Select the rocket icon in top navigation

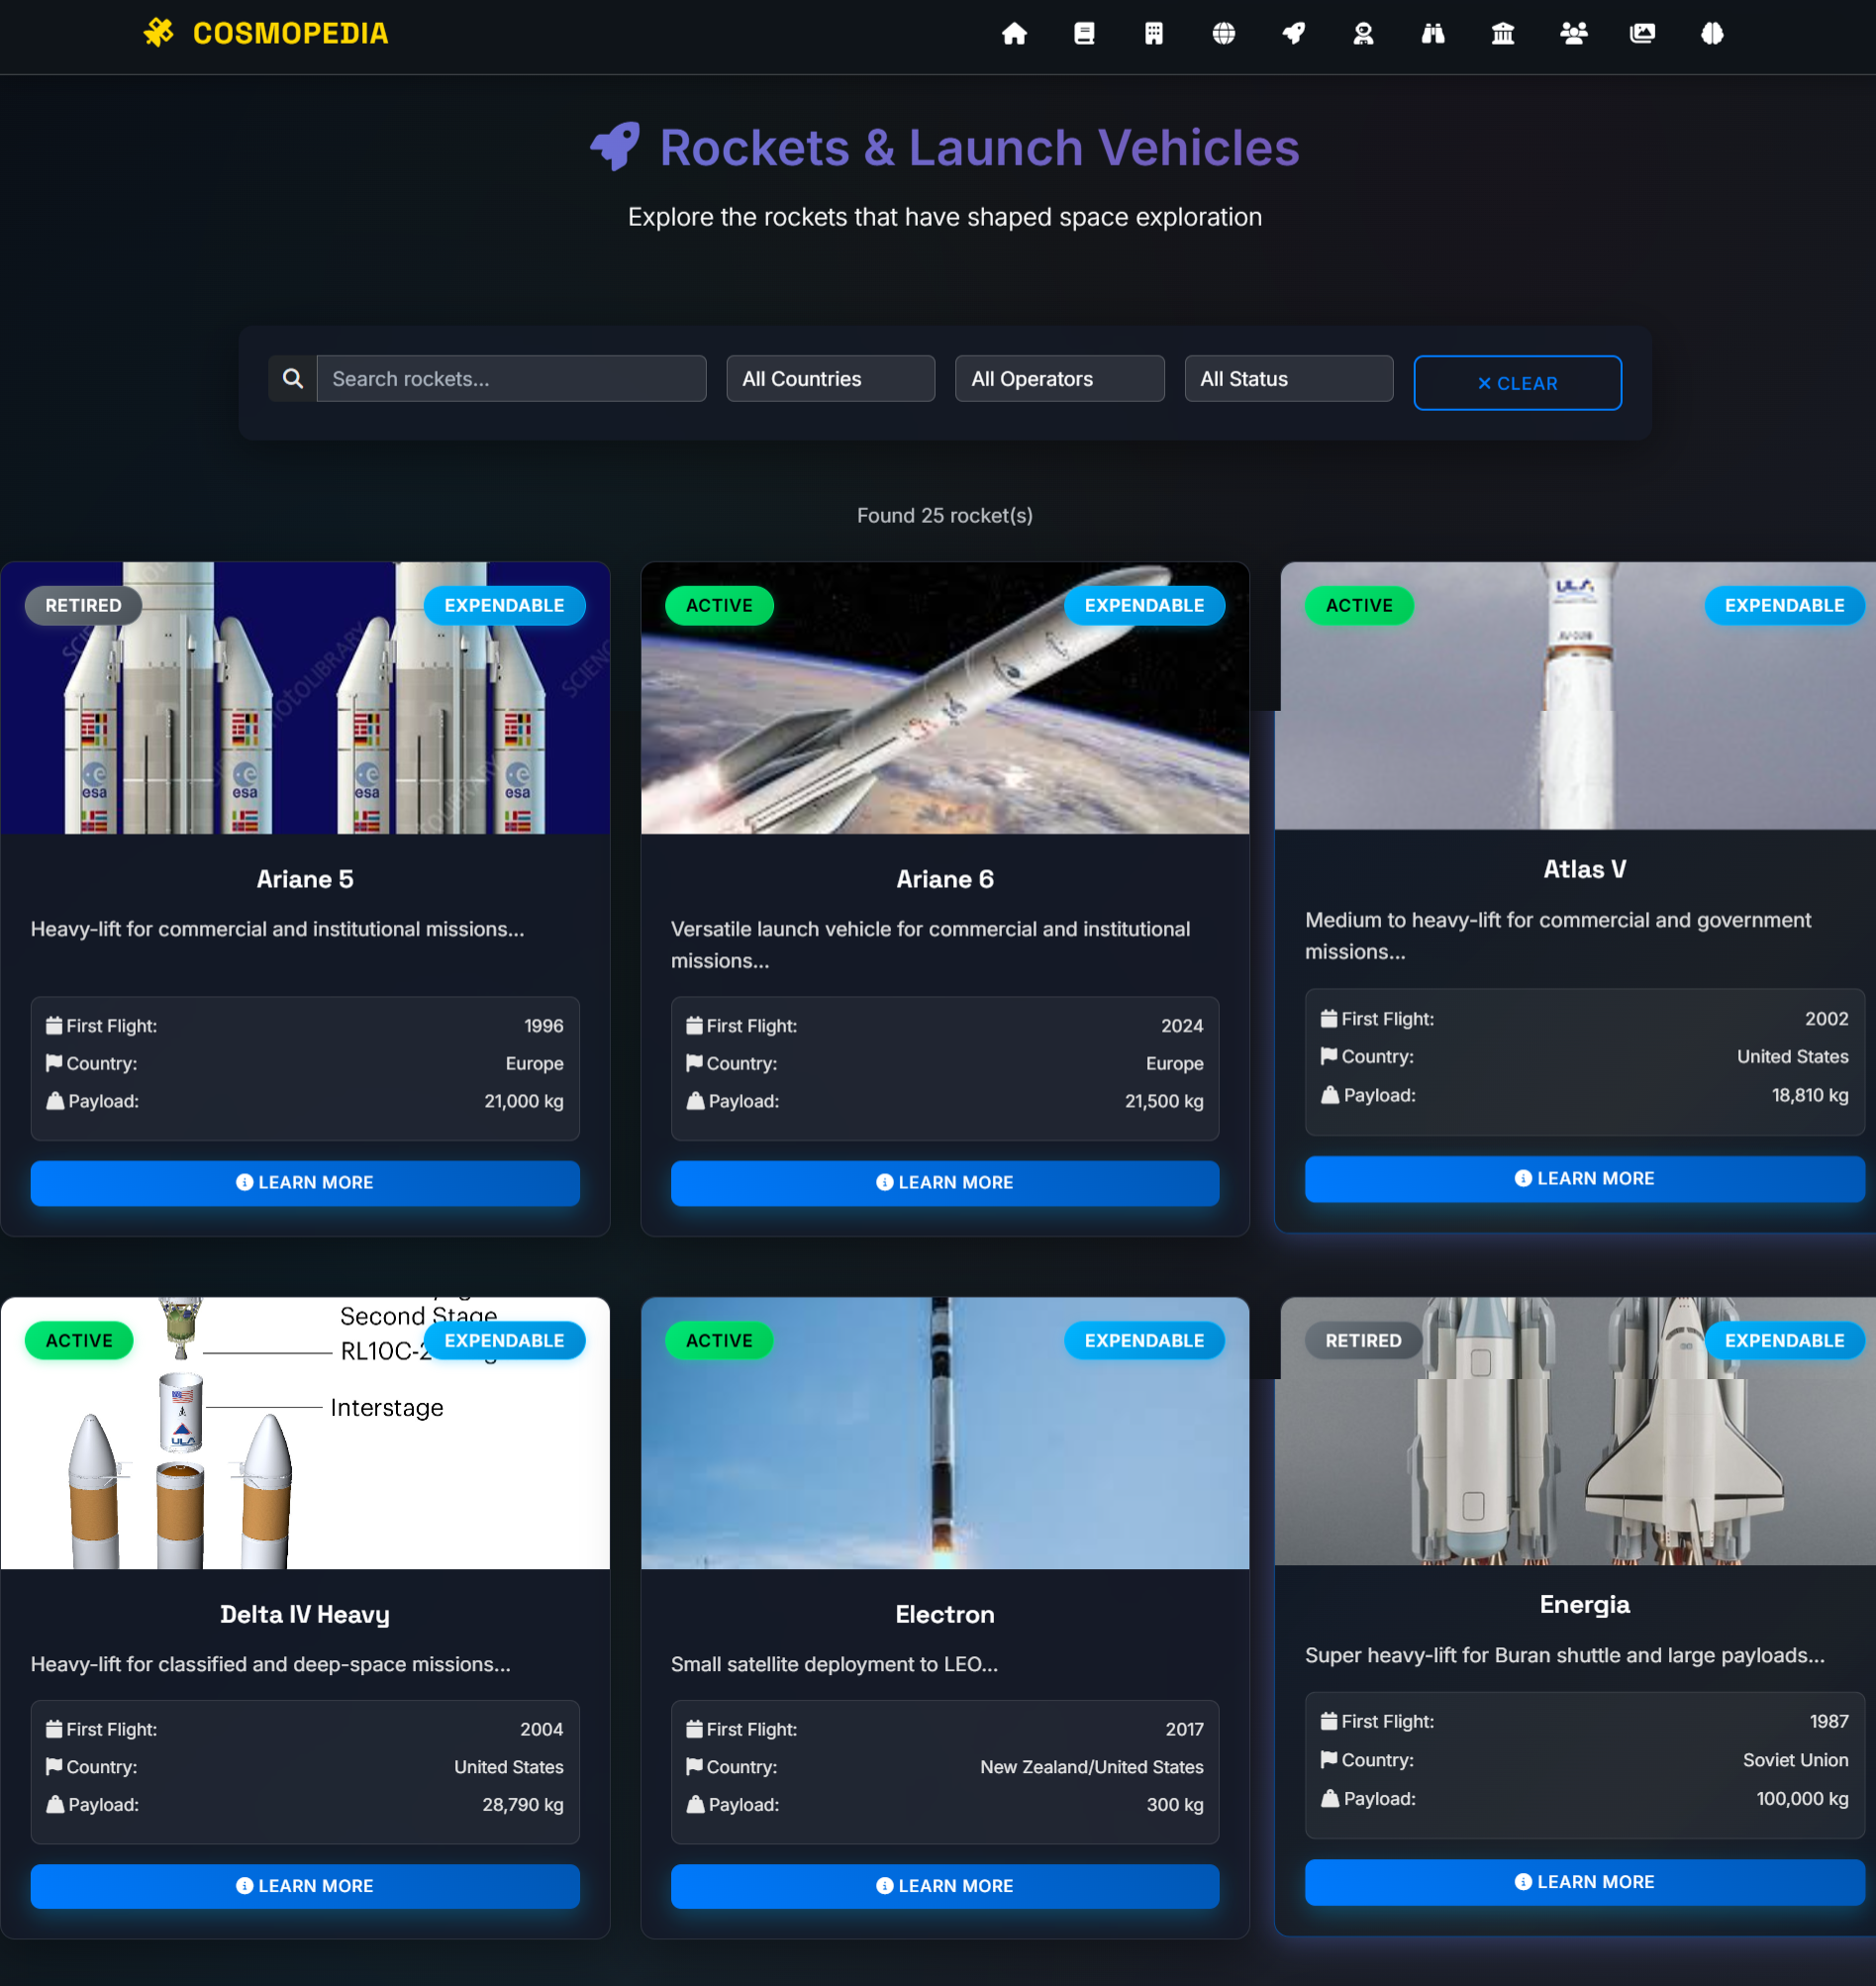1294,34
